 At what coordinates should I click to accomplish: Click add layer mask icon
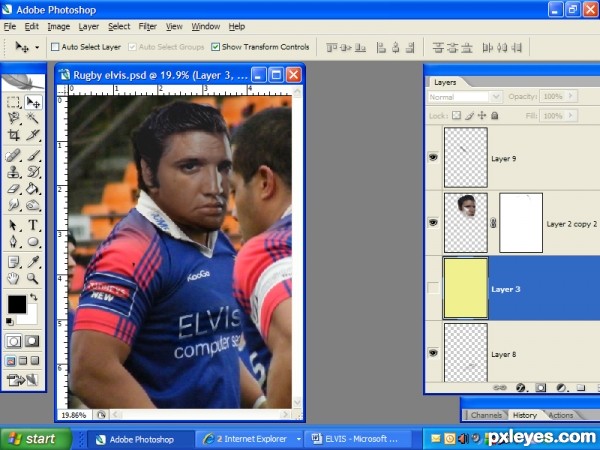540,388
